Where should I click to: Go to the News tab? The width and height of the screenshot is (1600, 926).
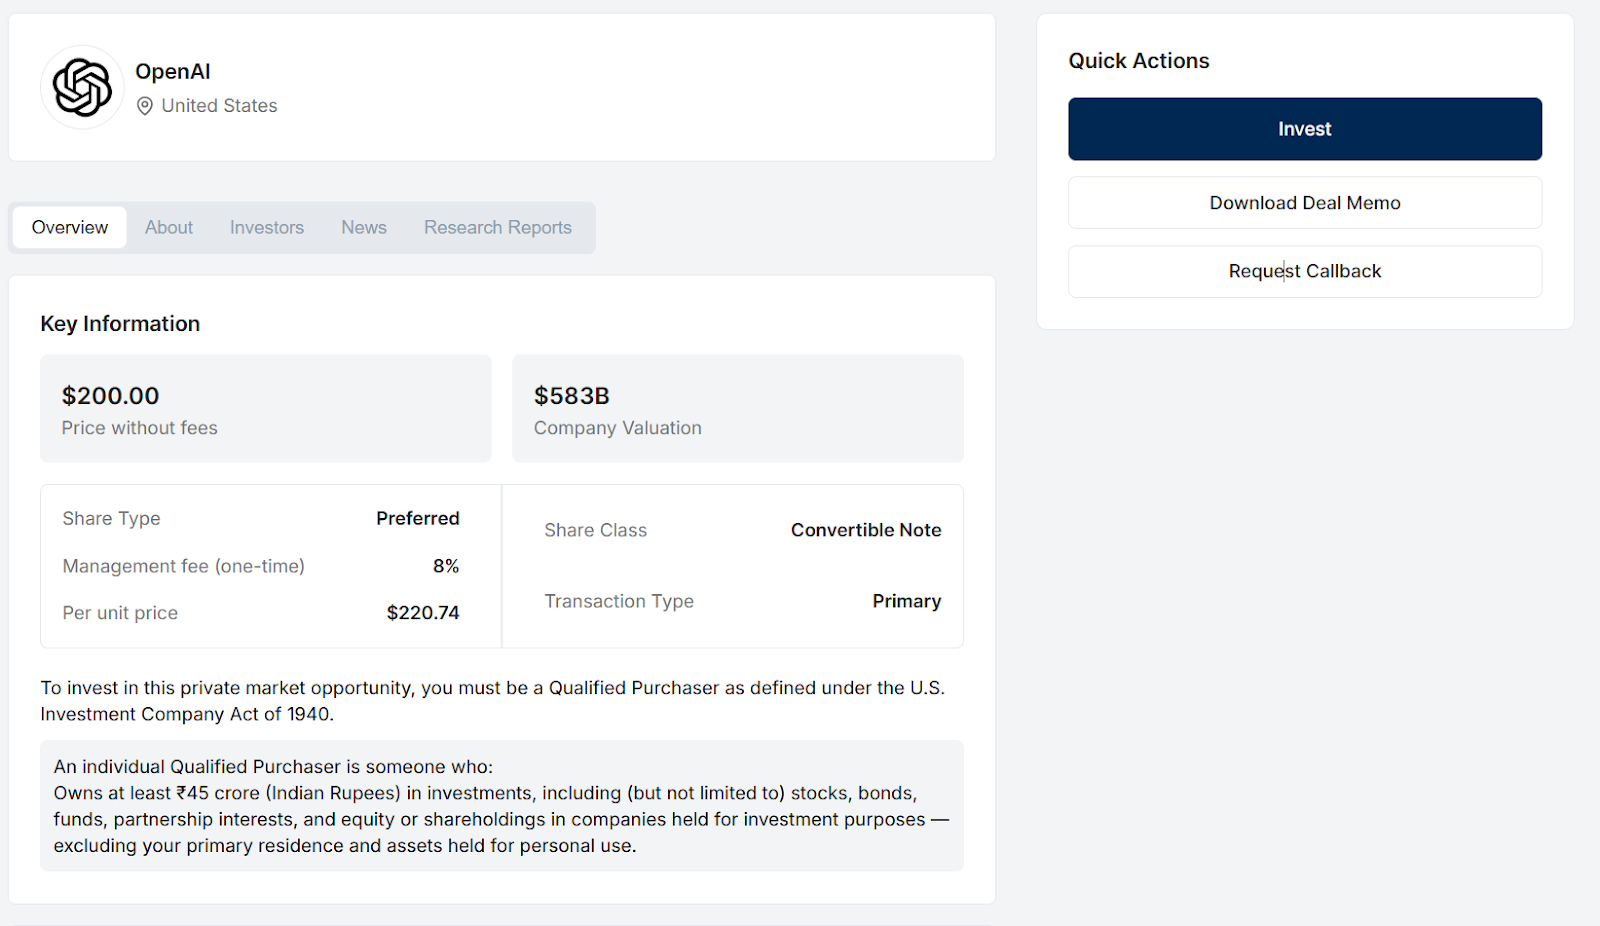click(x=364, y=228)
